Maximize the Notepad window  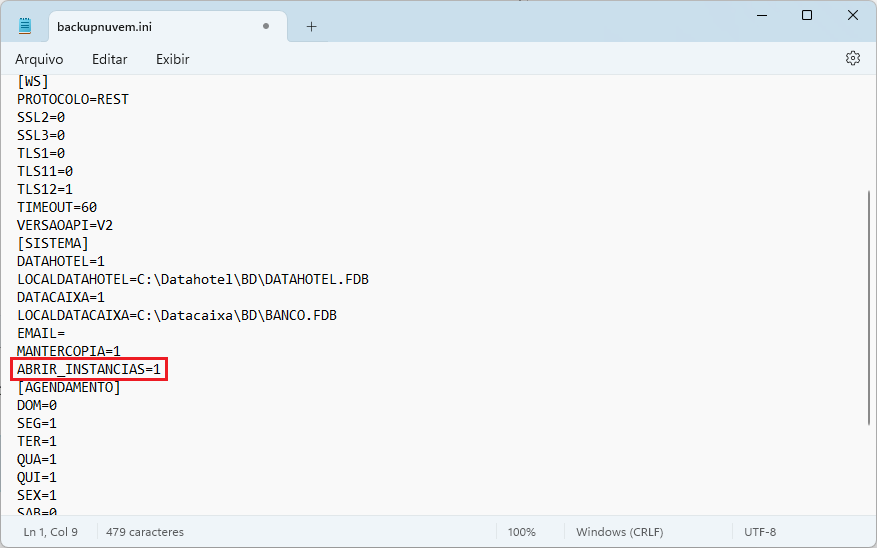click(807, 15)
